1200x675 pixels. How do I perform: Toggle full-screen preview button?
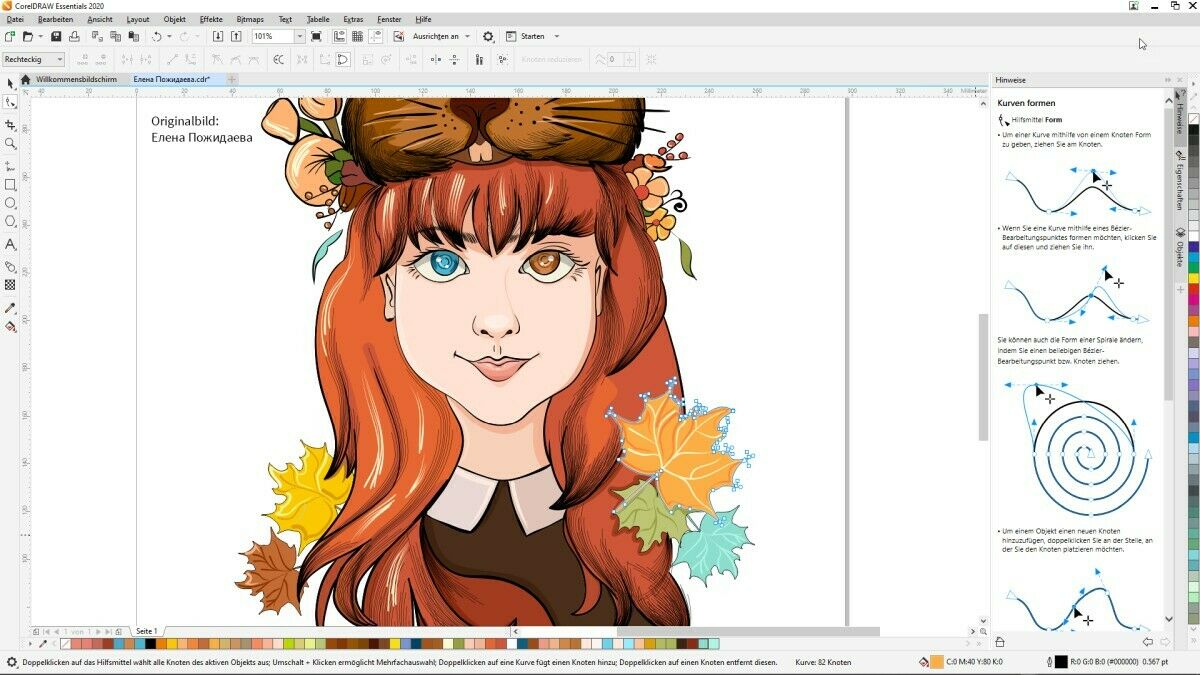coord(316,37)
